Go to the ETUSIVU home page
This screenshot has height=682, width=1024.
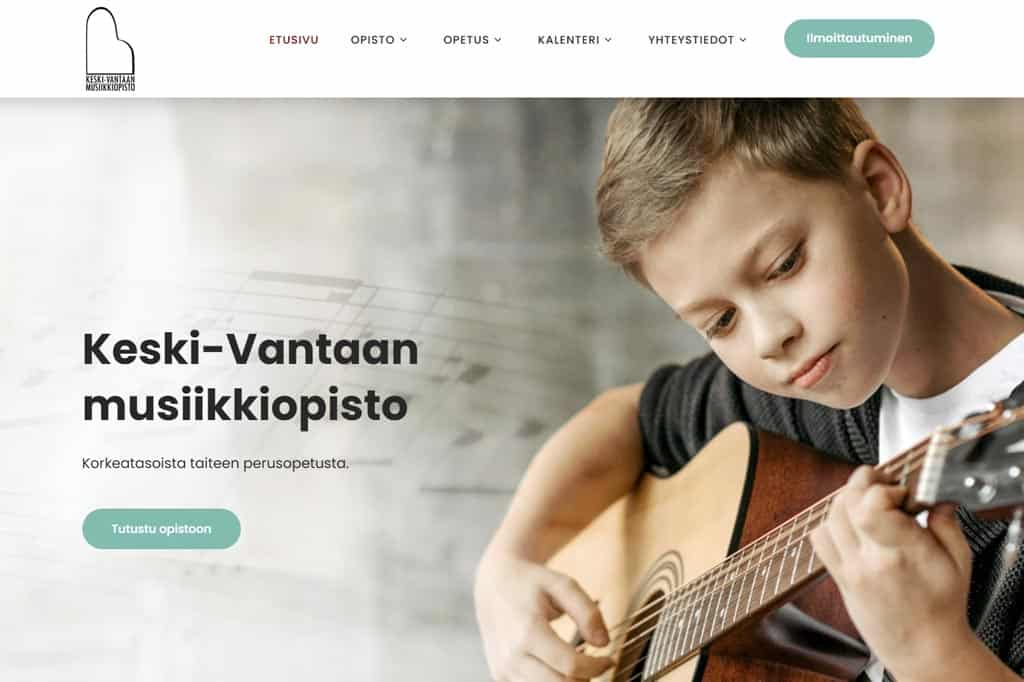[294, 40]
